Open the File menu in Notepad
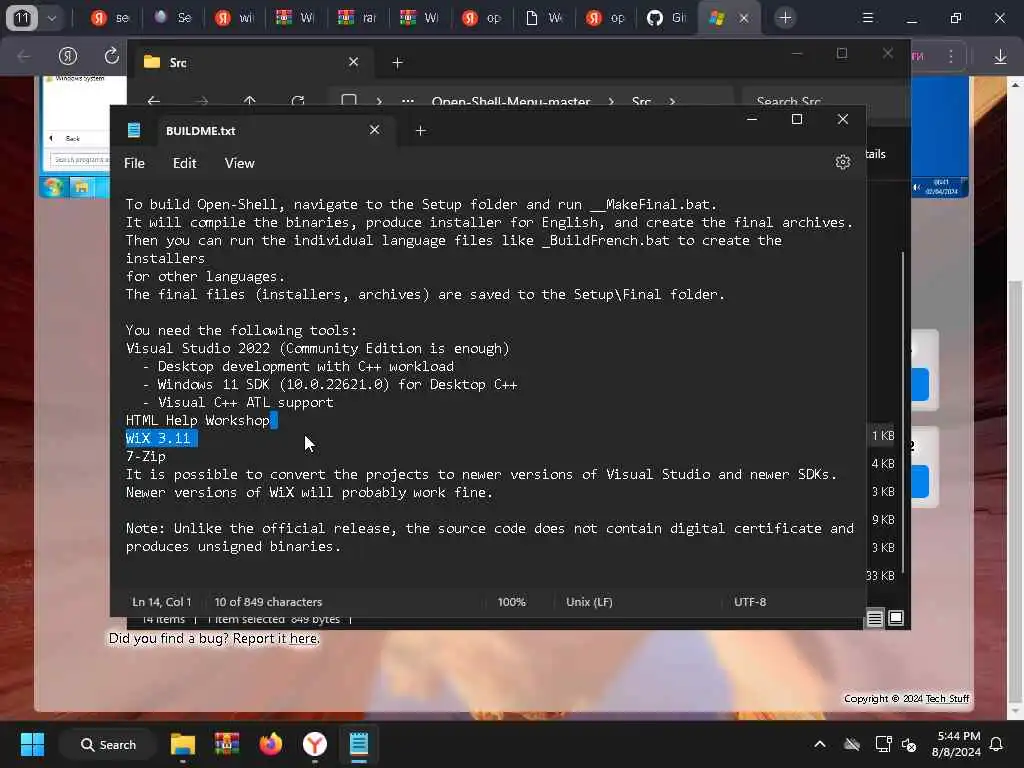 134,163
